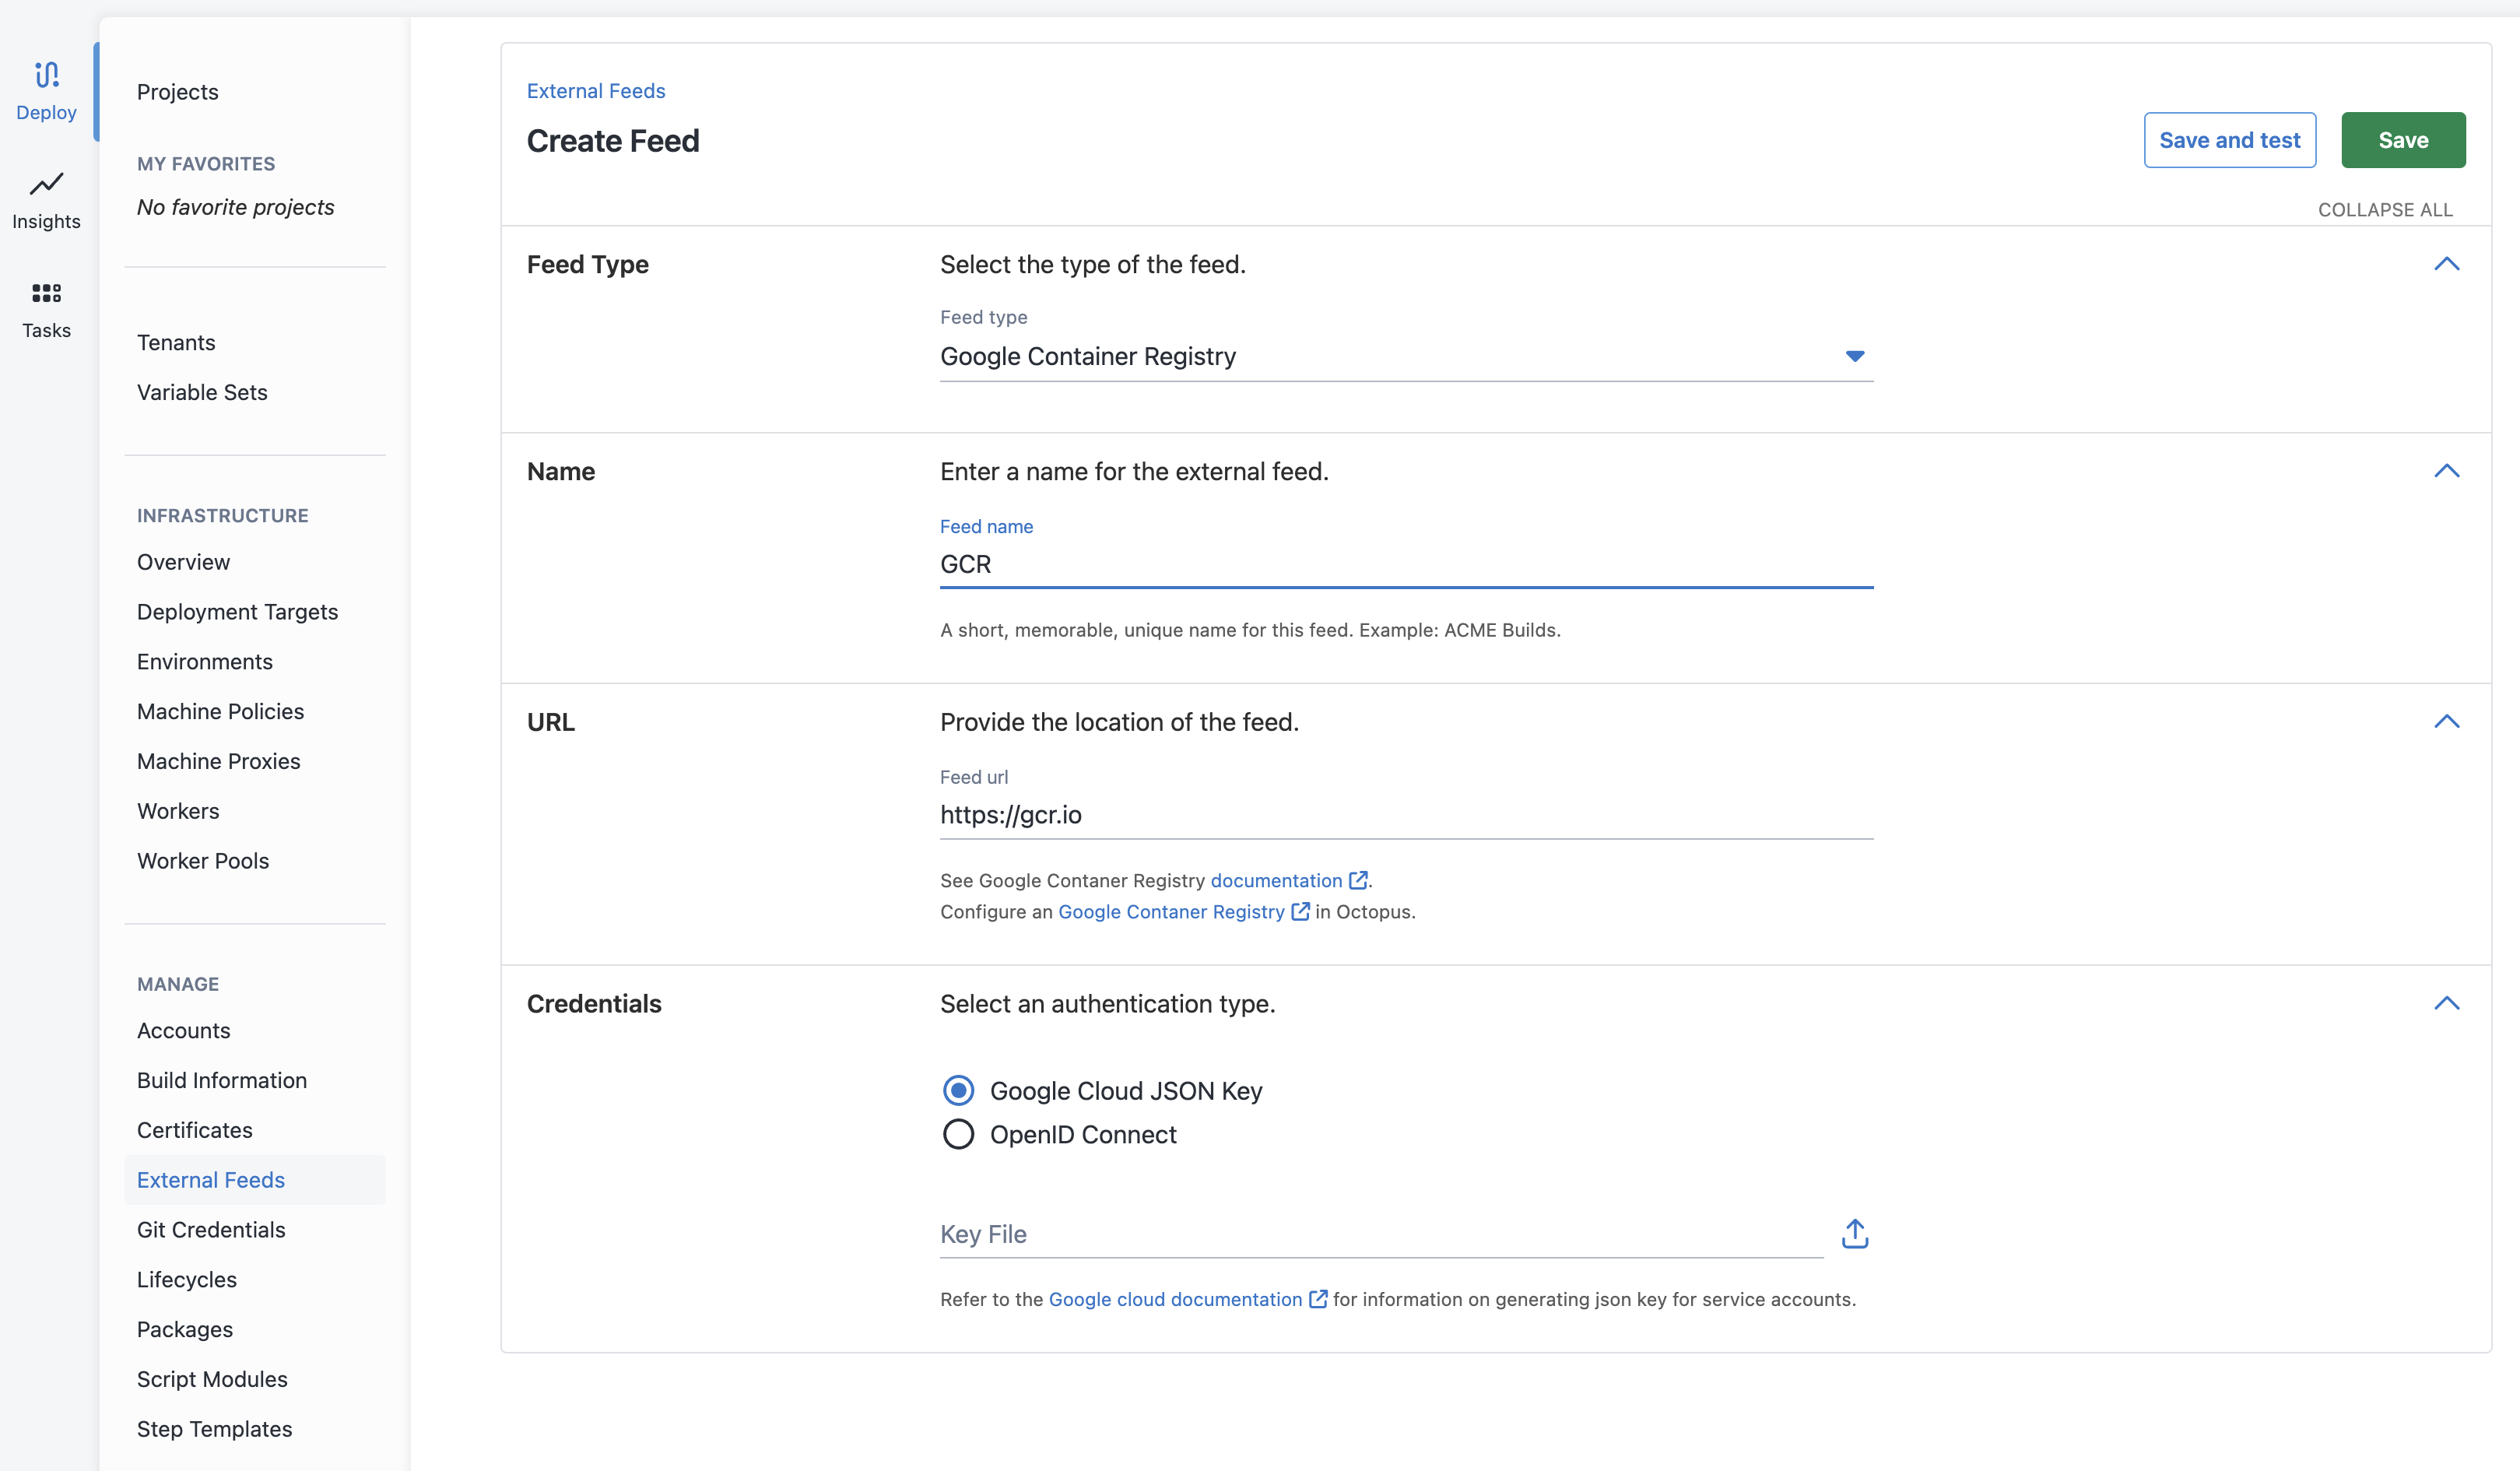
Task: Collapse the Feed Type section
Action: (2446, 264)
